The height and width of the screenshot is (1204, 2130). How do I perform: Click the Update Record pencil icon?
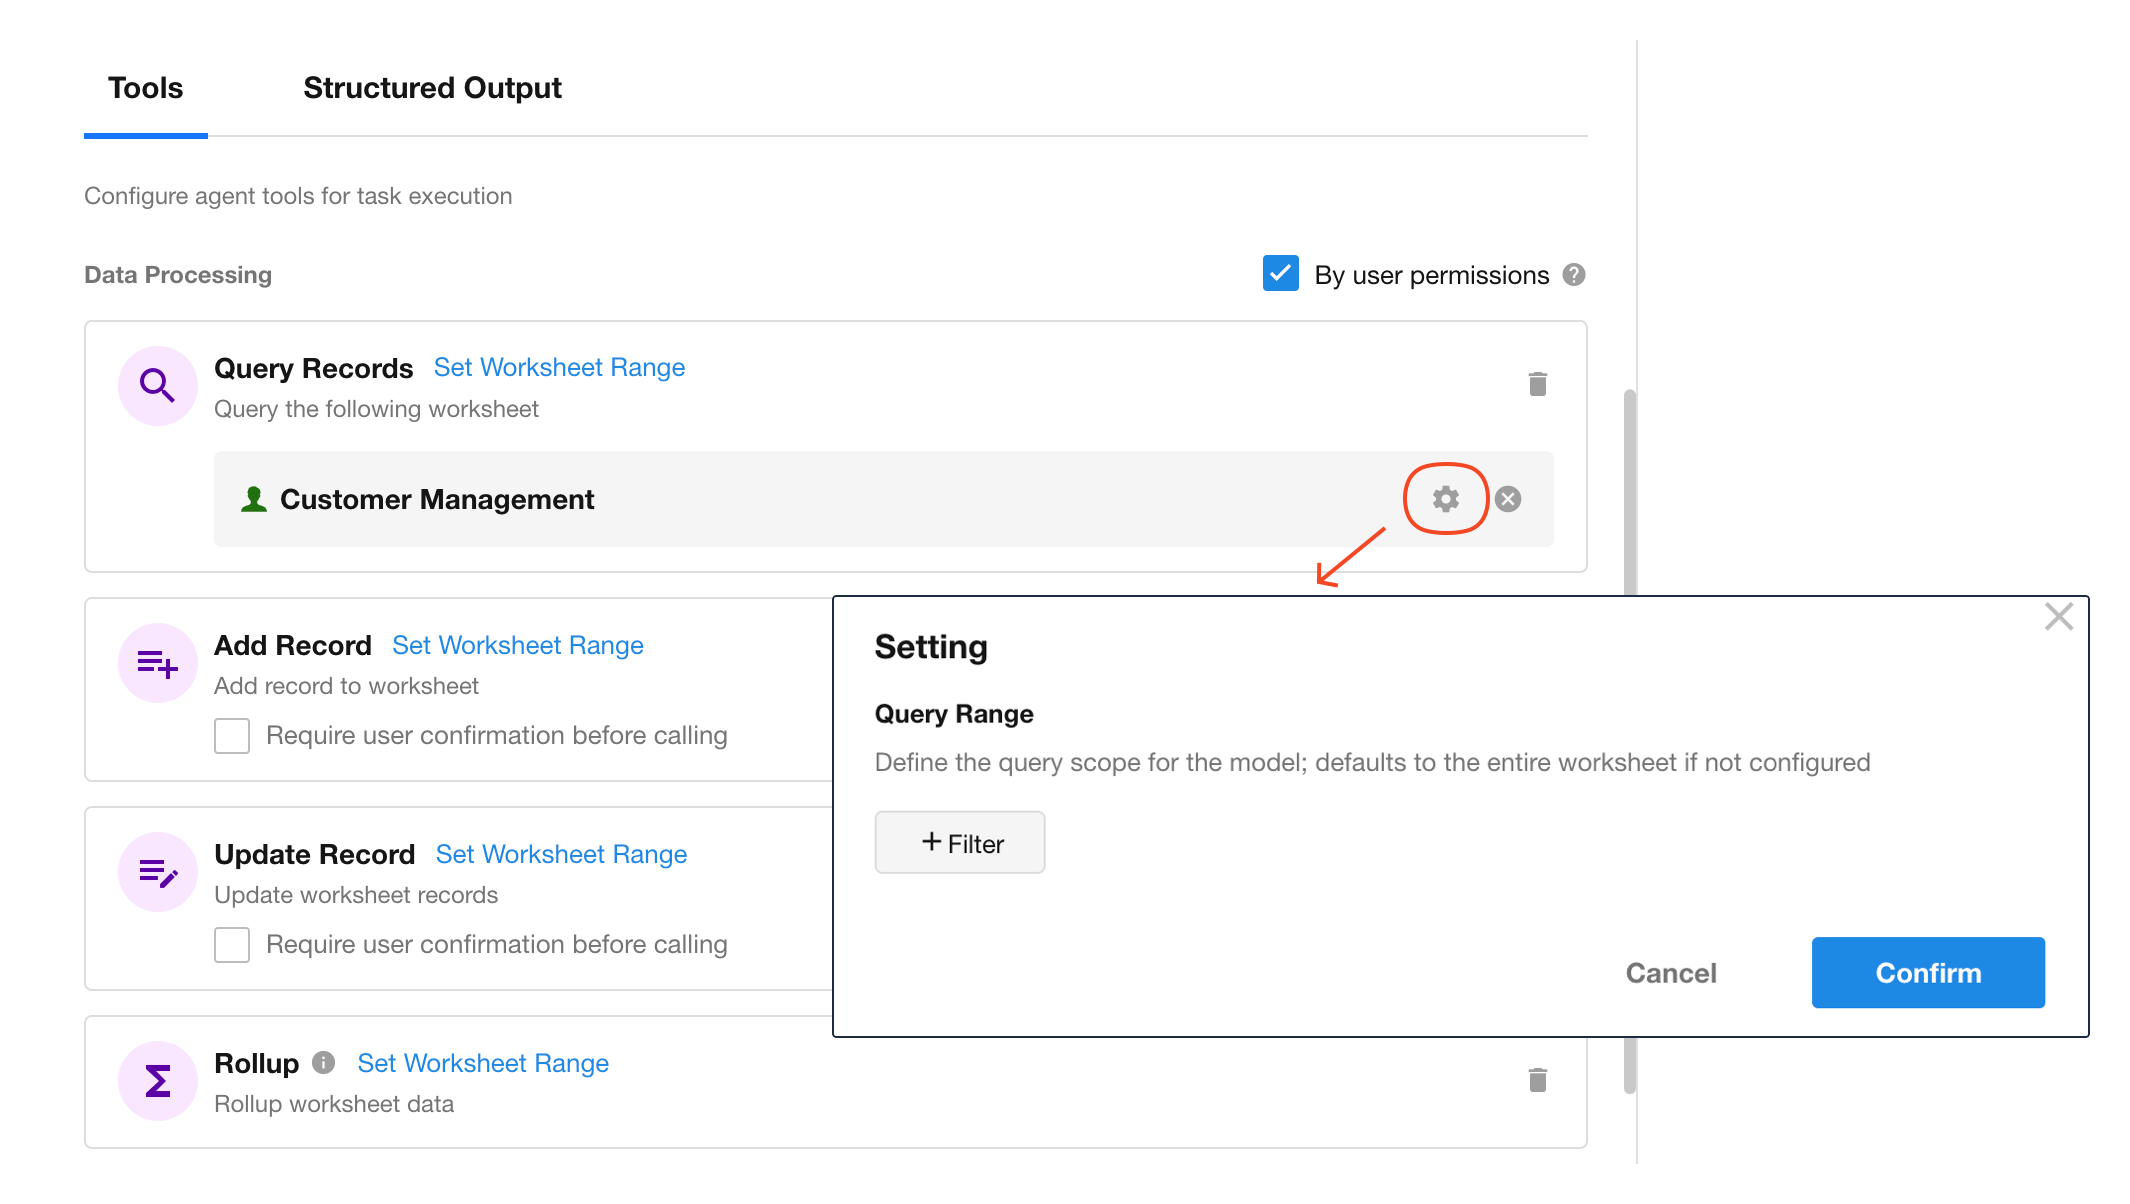click(157, 873)
